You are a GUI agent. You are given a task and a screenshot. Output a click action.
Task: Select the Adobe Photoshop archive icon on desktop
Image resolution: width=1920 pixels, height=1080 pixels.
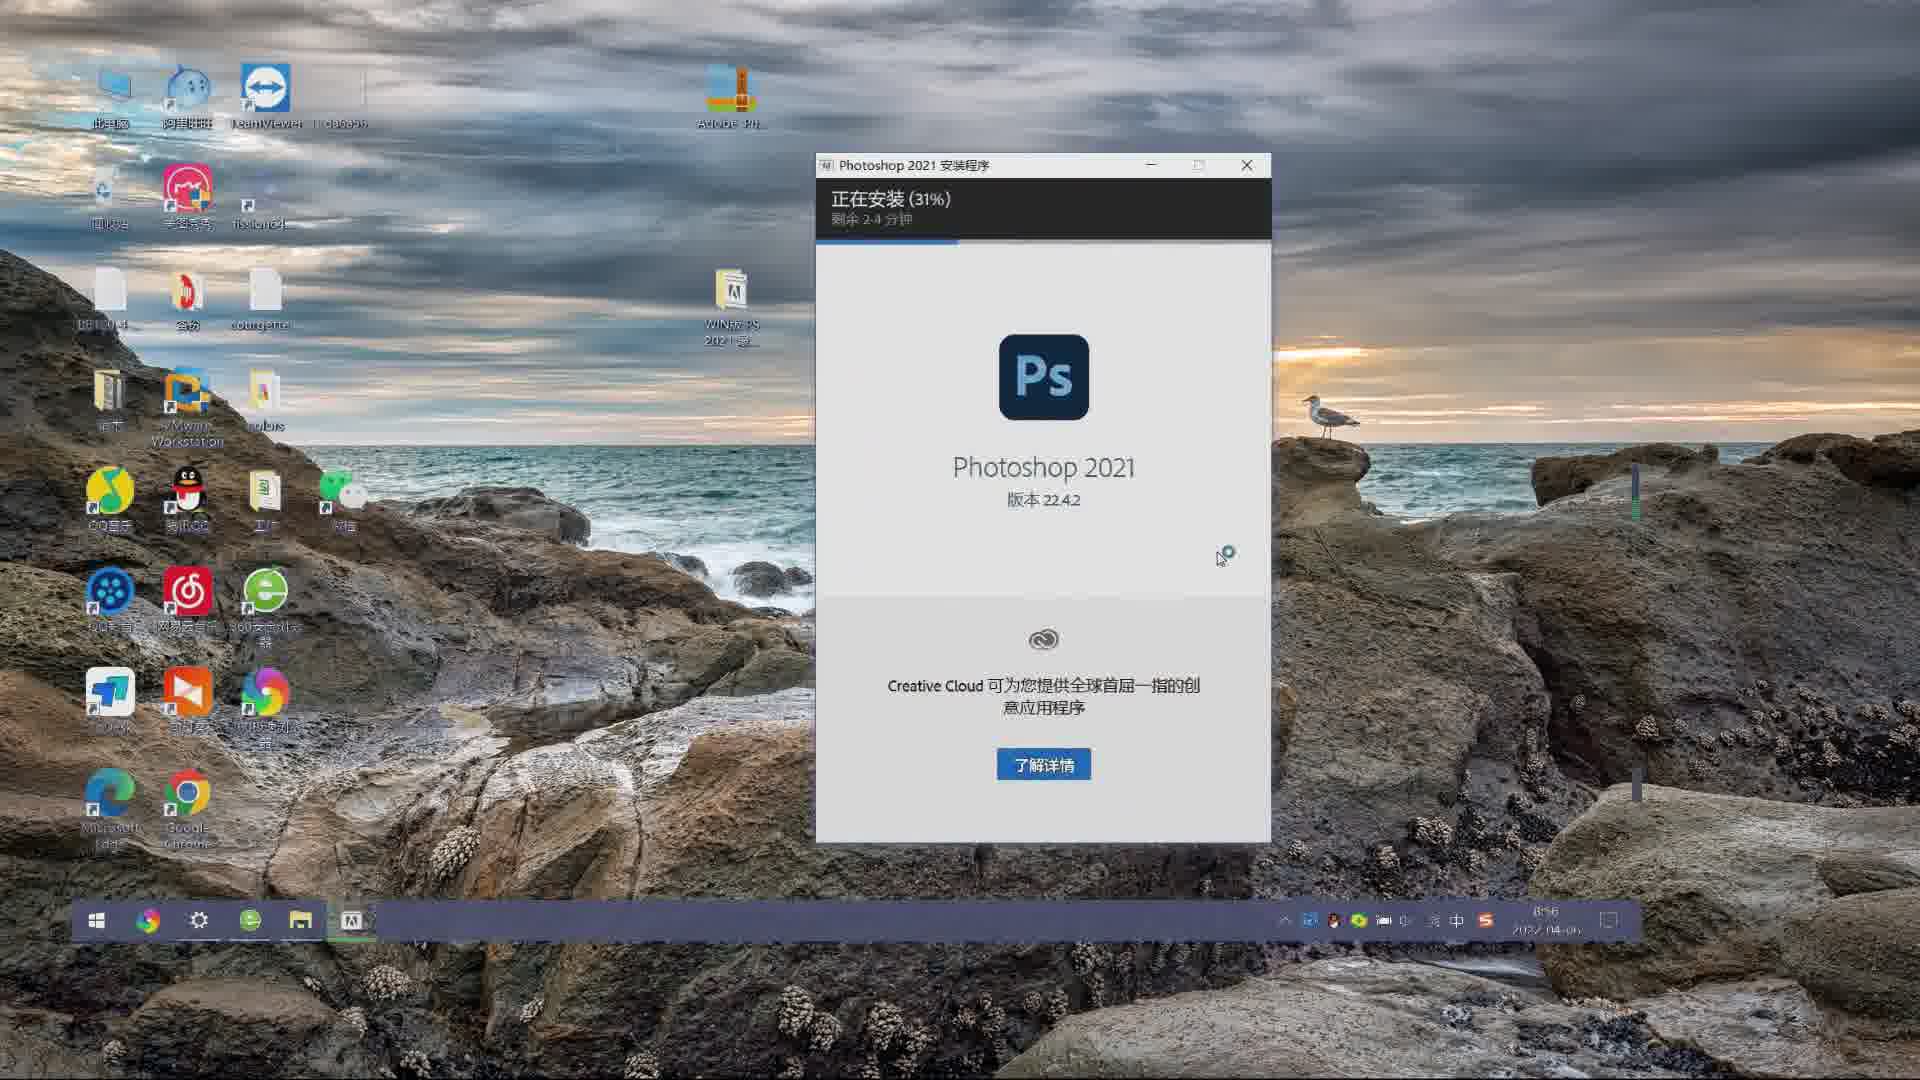732,98
